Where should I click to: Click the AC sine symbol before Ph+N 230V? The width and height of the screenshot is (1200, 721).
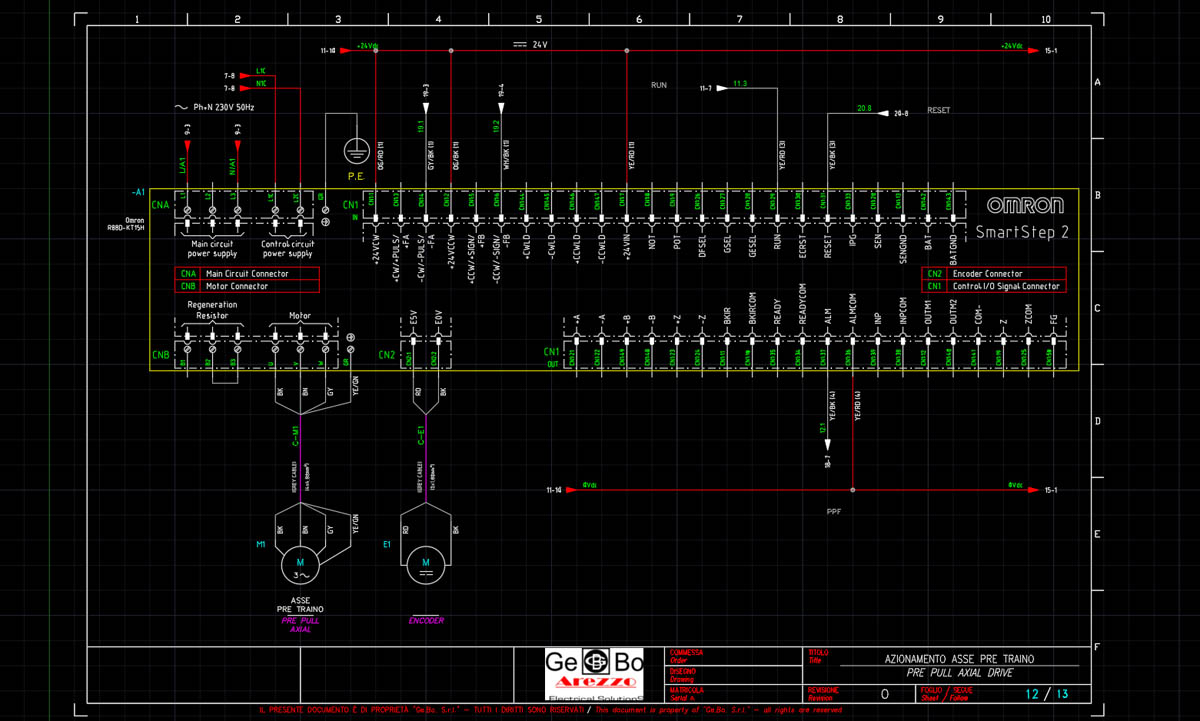click(182, 107)
